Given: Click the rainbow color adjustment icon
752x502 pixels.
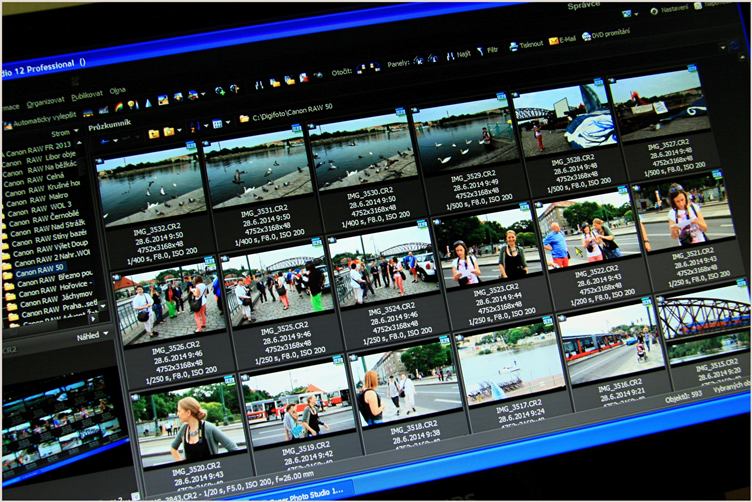Looking at the screenshot, I should click(x=118, y=107).
